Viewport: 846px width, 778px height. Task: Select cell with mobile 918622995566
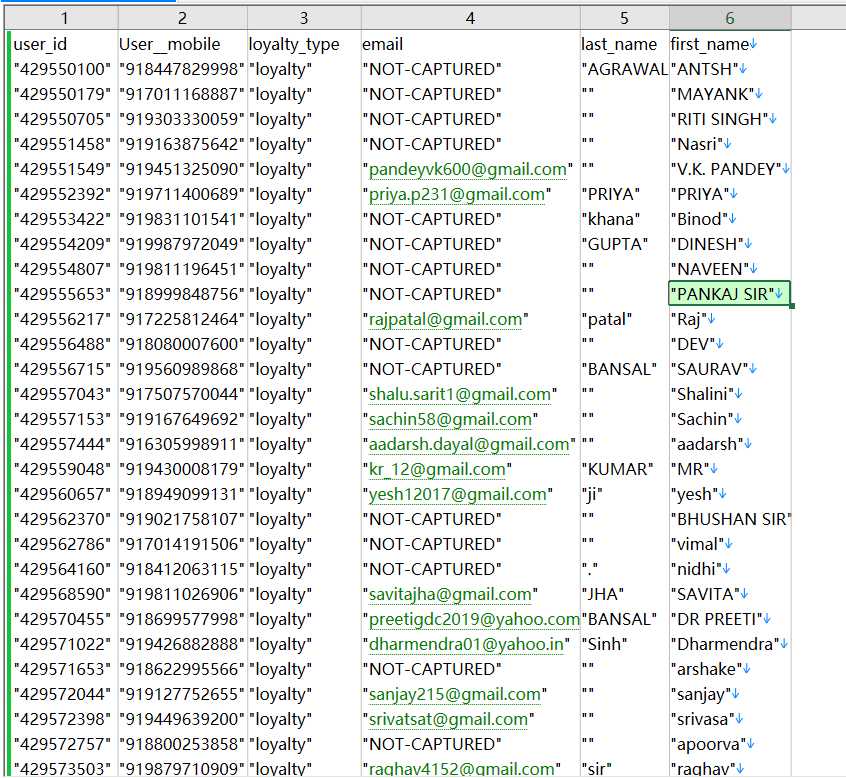pos(182,669)
